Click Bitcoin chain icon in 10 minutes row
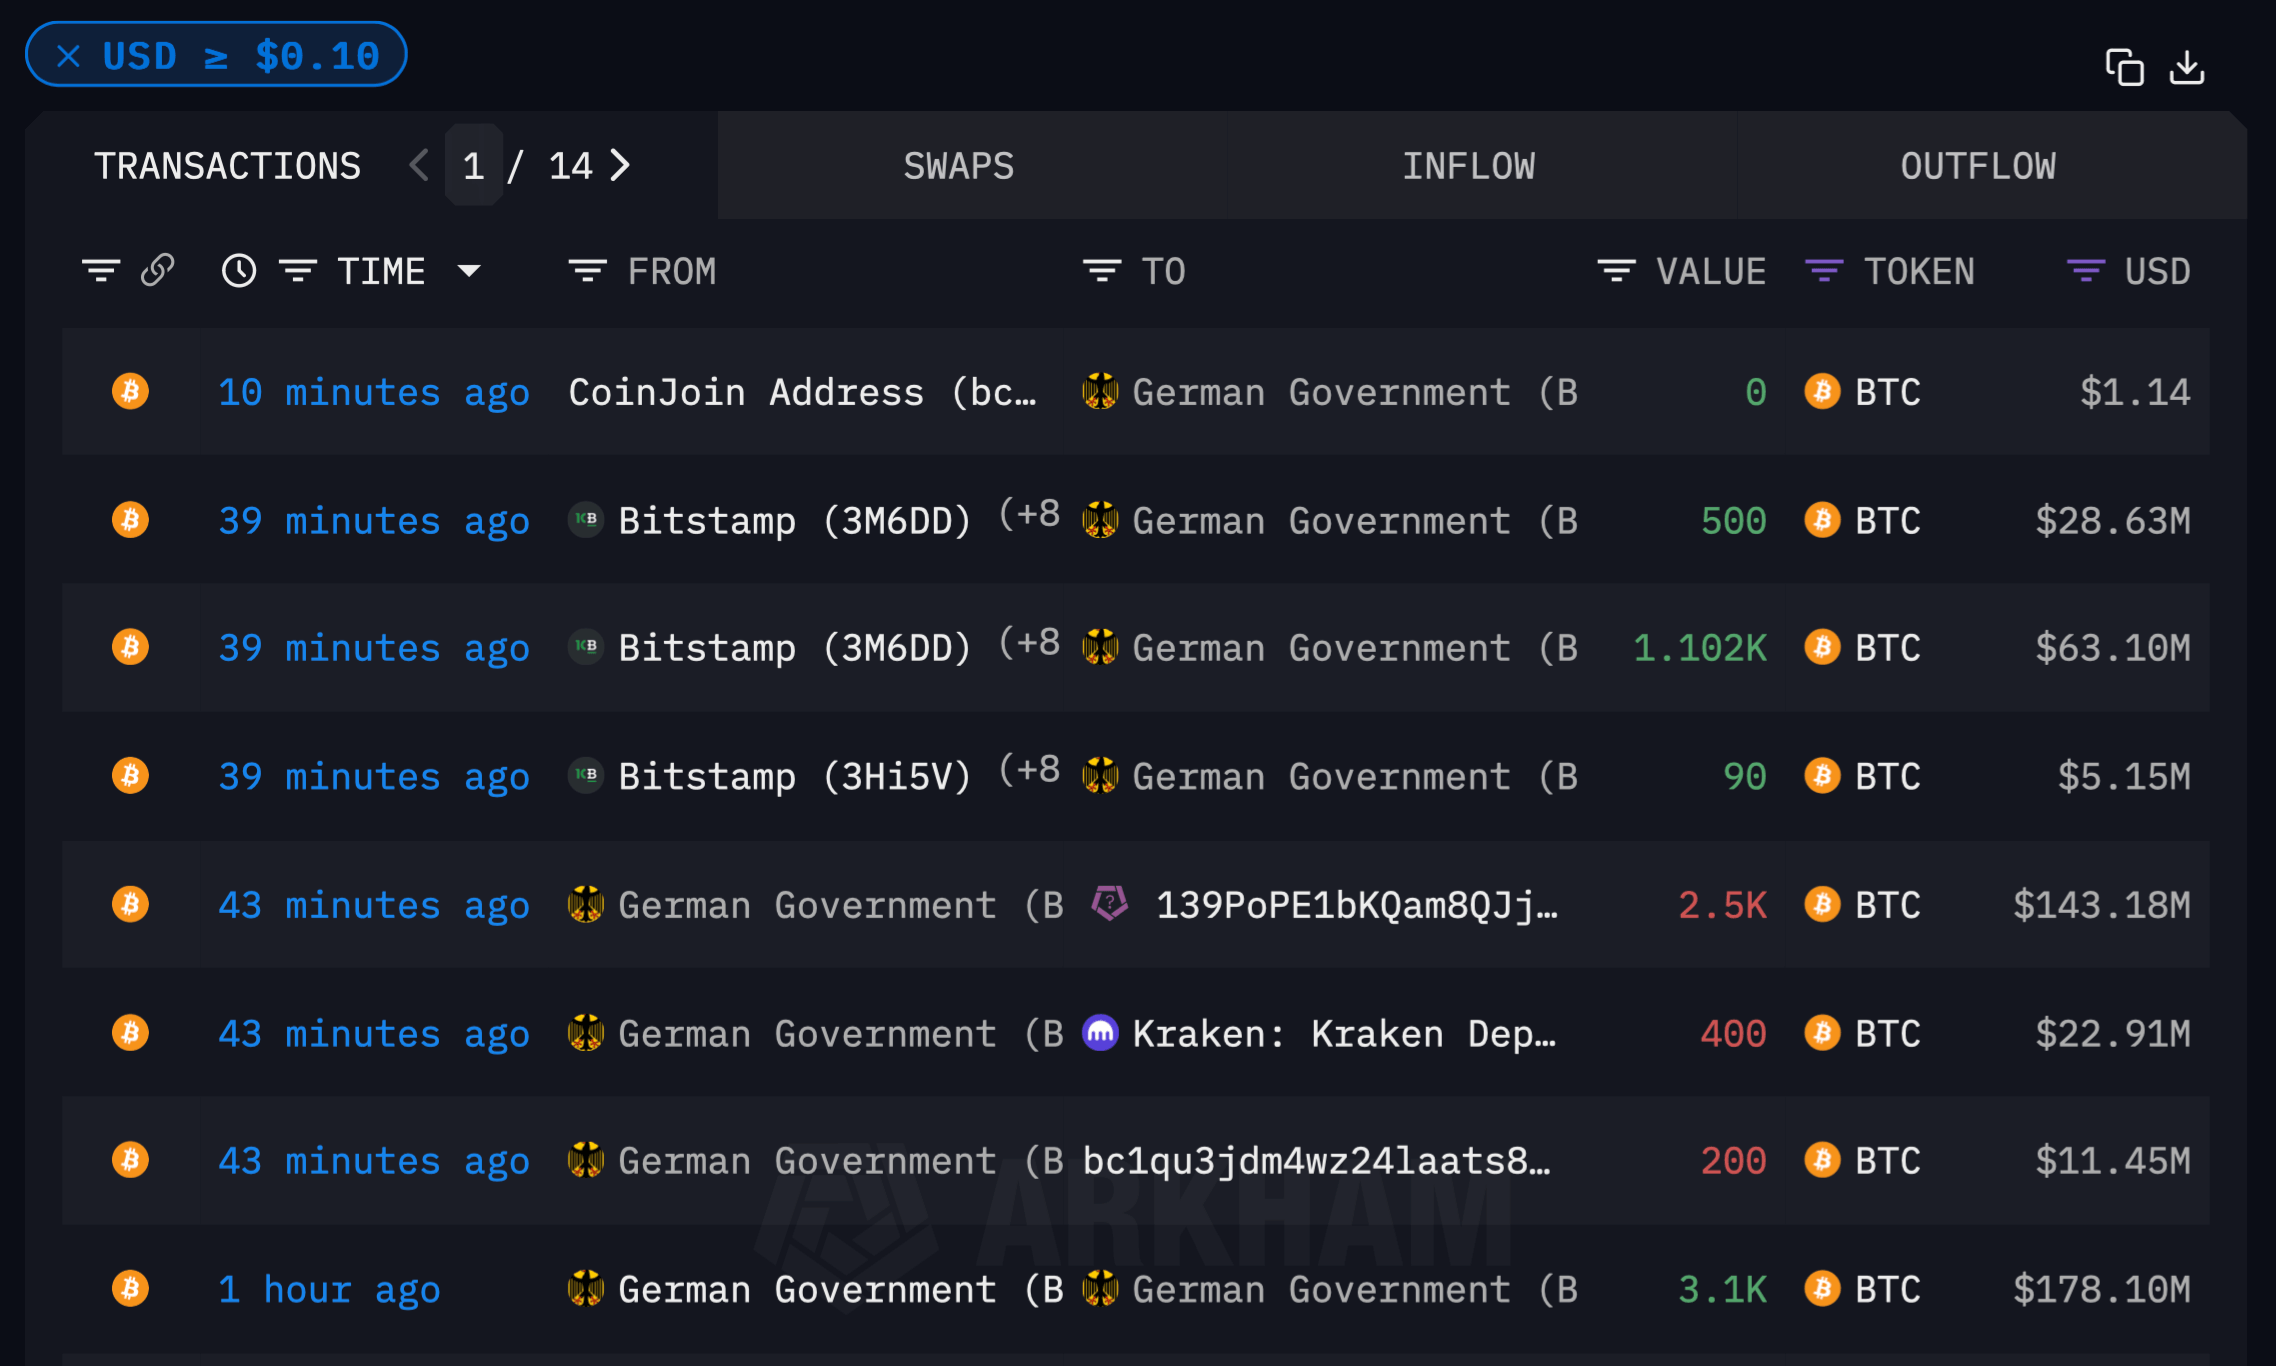The width and height of the screenshot is (2276, 1366). (130, 391)
